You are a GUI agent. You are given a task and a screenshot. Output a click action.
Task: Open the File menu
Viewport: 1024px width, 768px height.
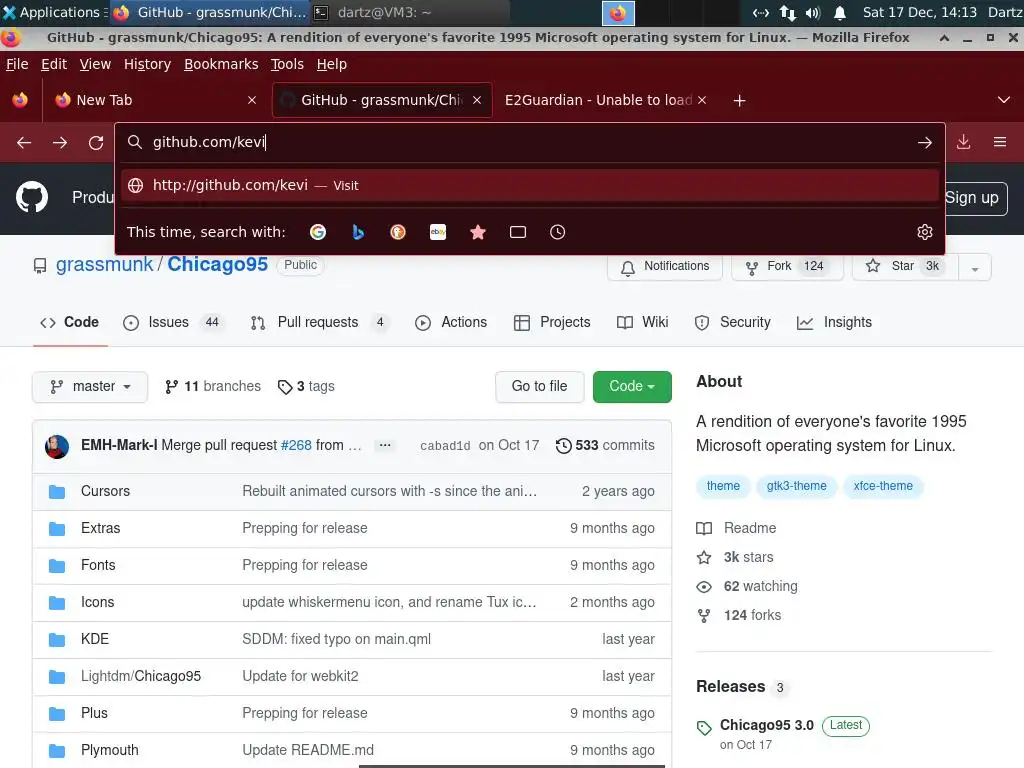click(x=17, y=64)
